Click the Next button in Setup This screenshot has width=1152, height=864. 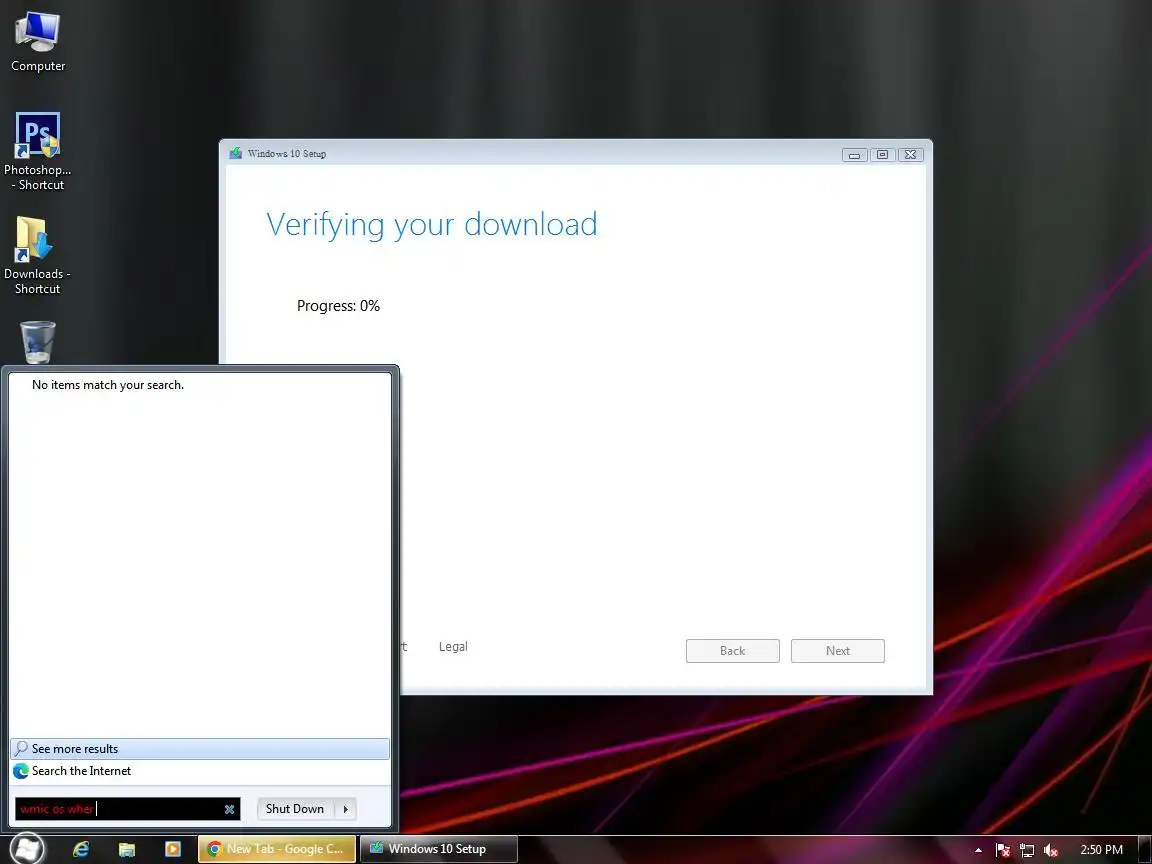click(838, 651)
